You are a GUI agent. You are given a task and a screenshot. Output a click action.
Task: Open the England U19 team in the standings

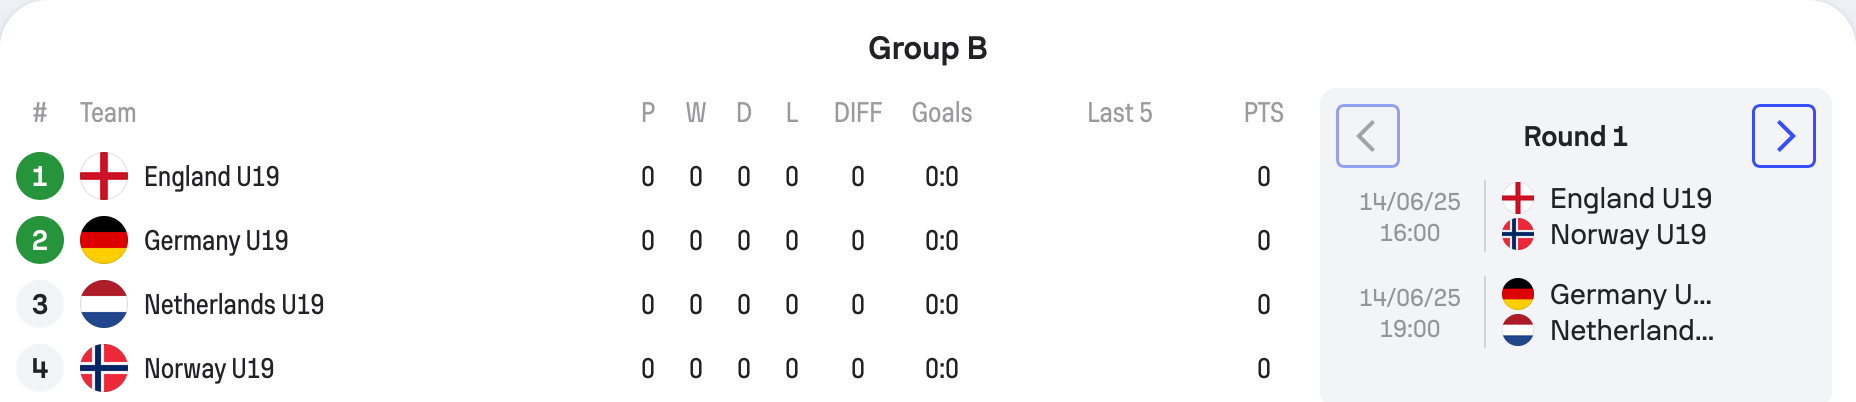[x=211, y=177]
